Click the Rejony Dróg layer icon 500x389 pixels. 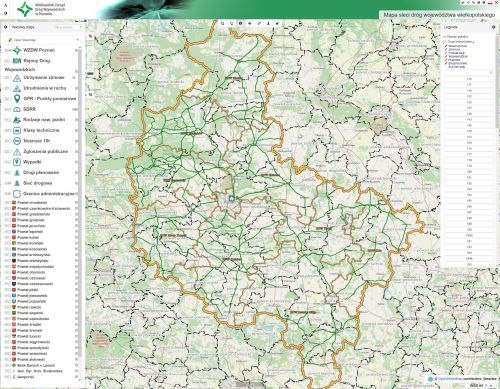[17, 61]
